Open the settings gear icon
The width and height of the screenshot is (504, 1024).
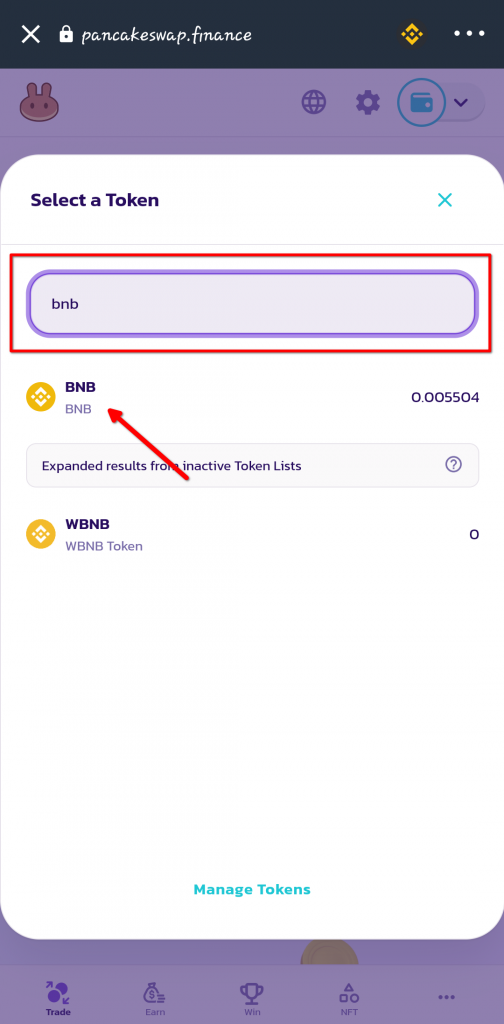368,103
